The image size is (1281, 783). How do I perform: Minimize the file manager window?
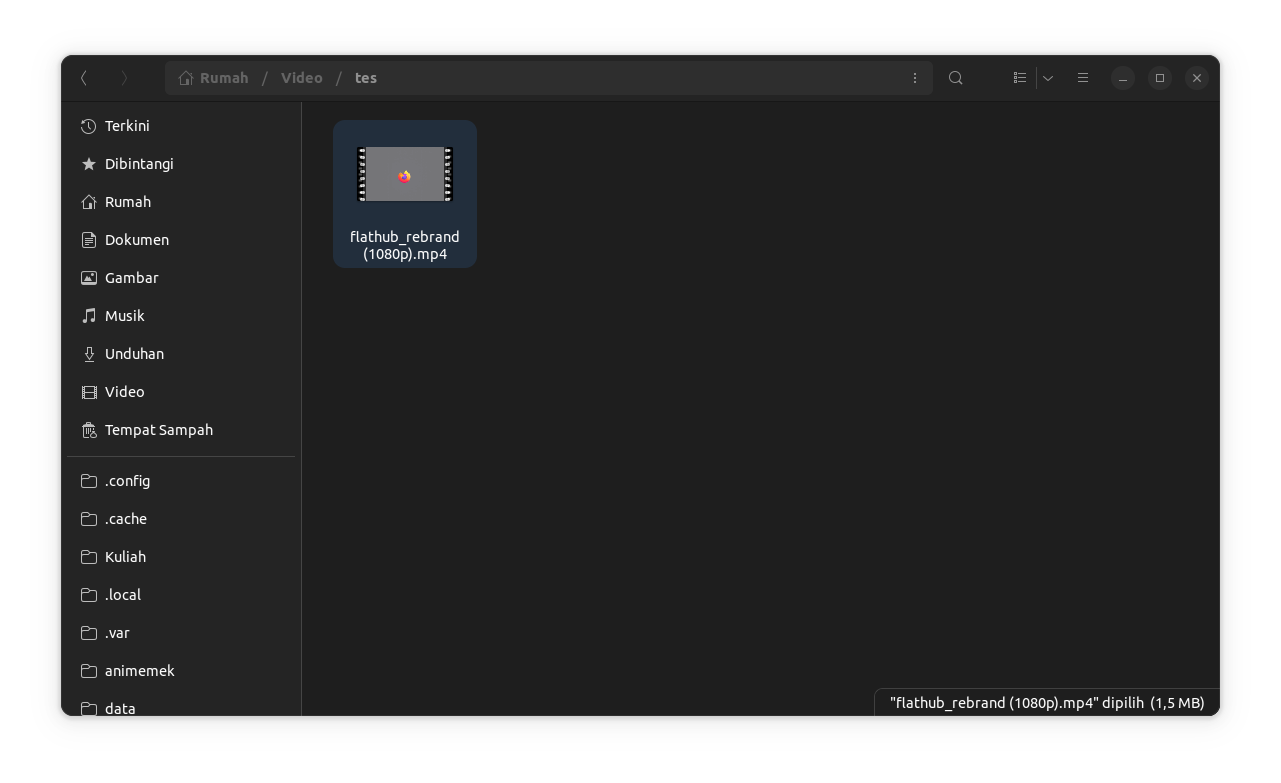pos(1123,78)
